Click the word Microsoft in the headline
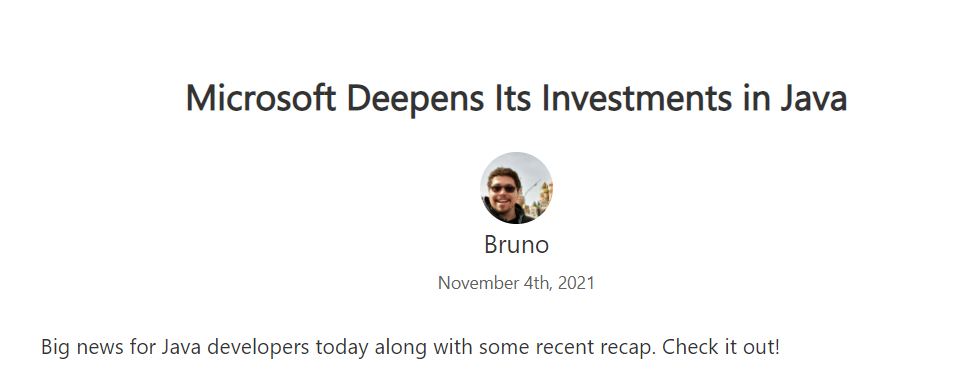 pos(261,97)
